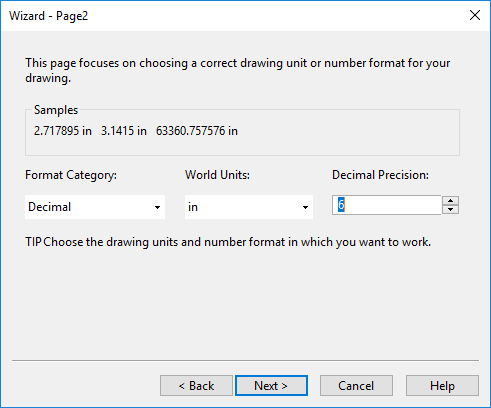Go back with the < Back button
Image resolution: width=491 pixels, height=408 pixels.
point(196,386)
